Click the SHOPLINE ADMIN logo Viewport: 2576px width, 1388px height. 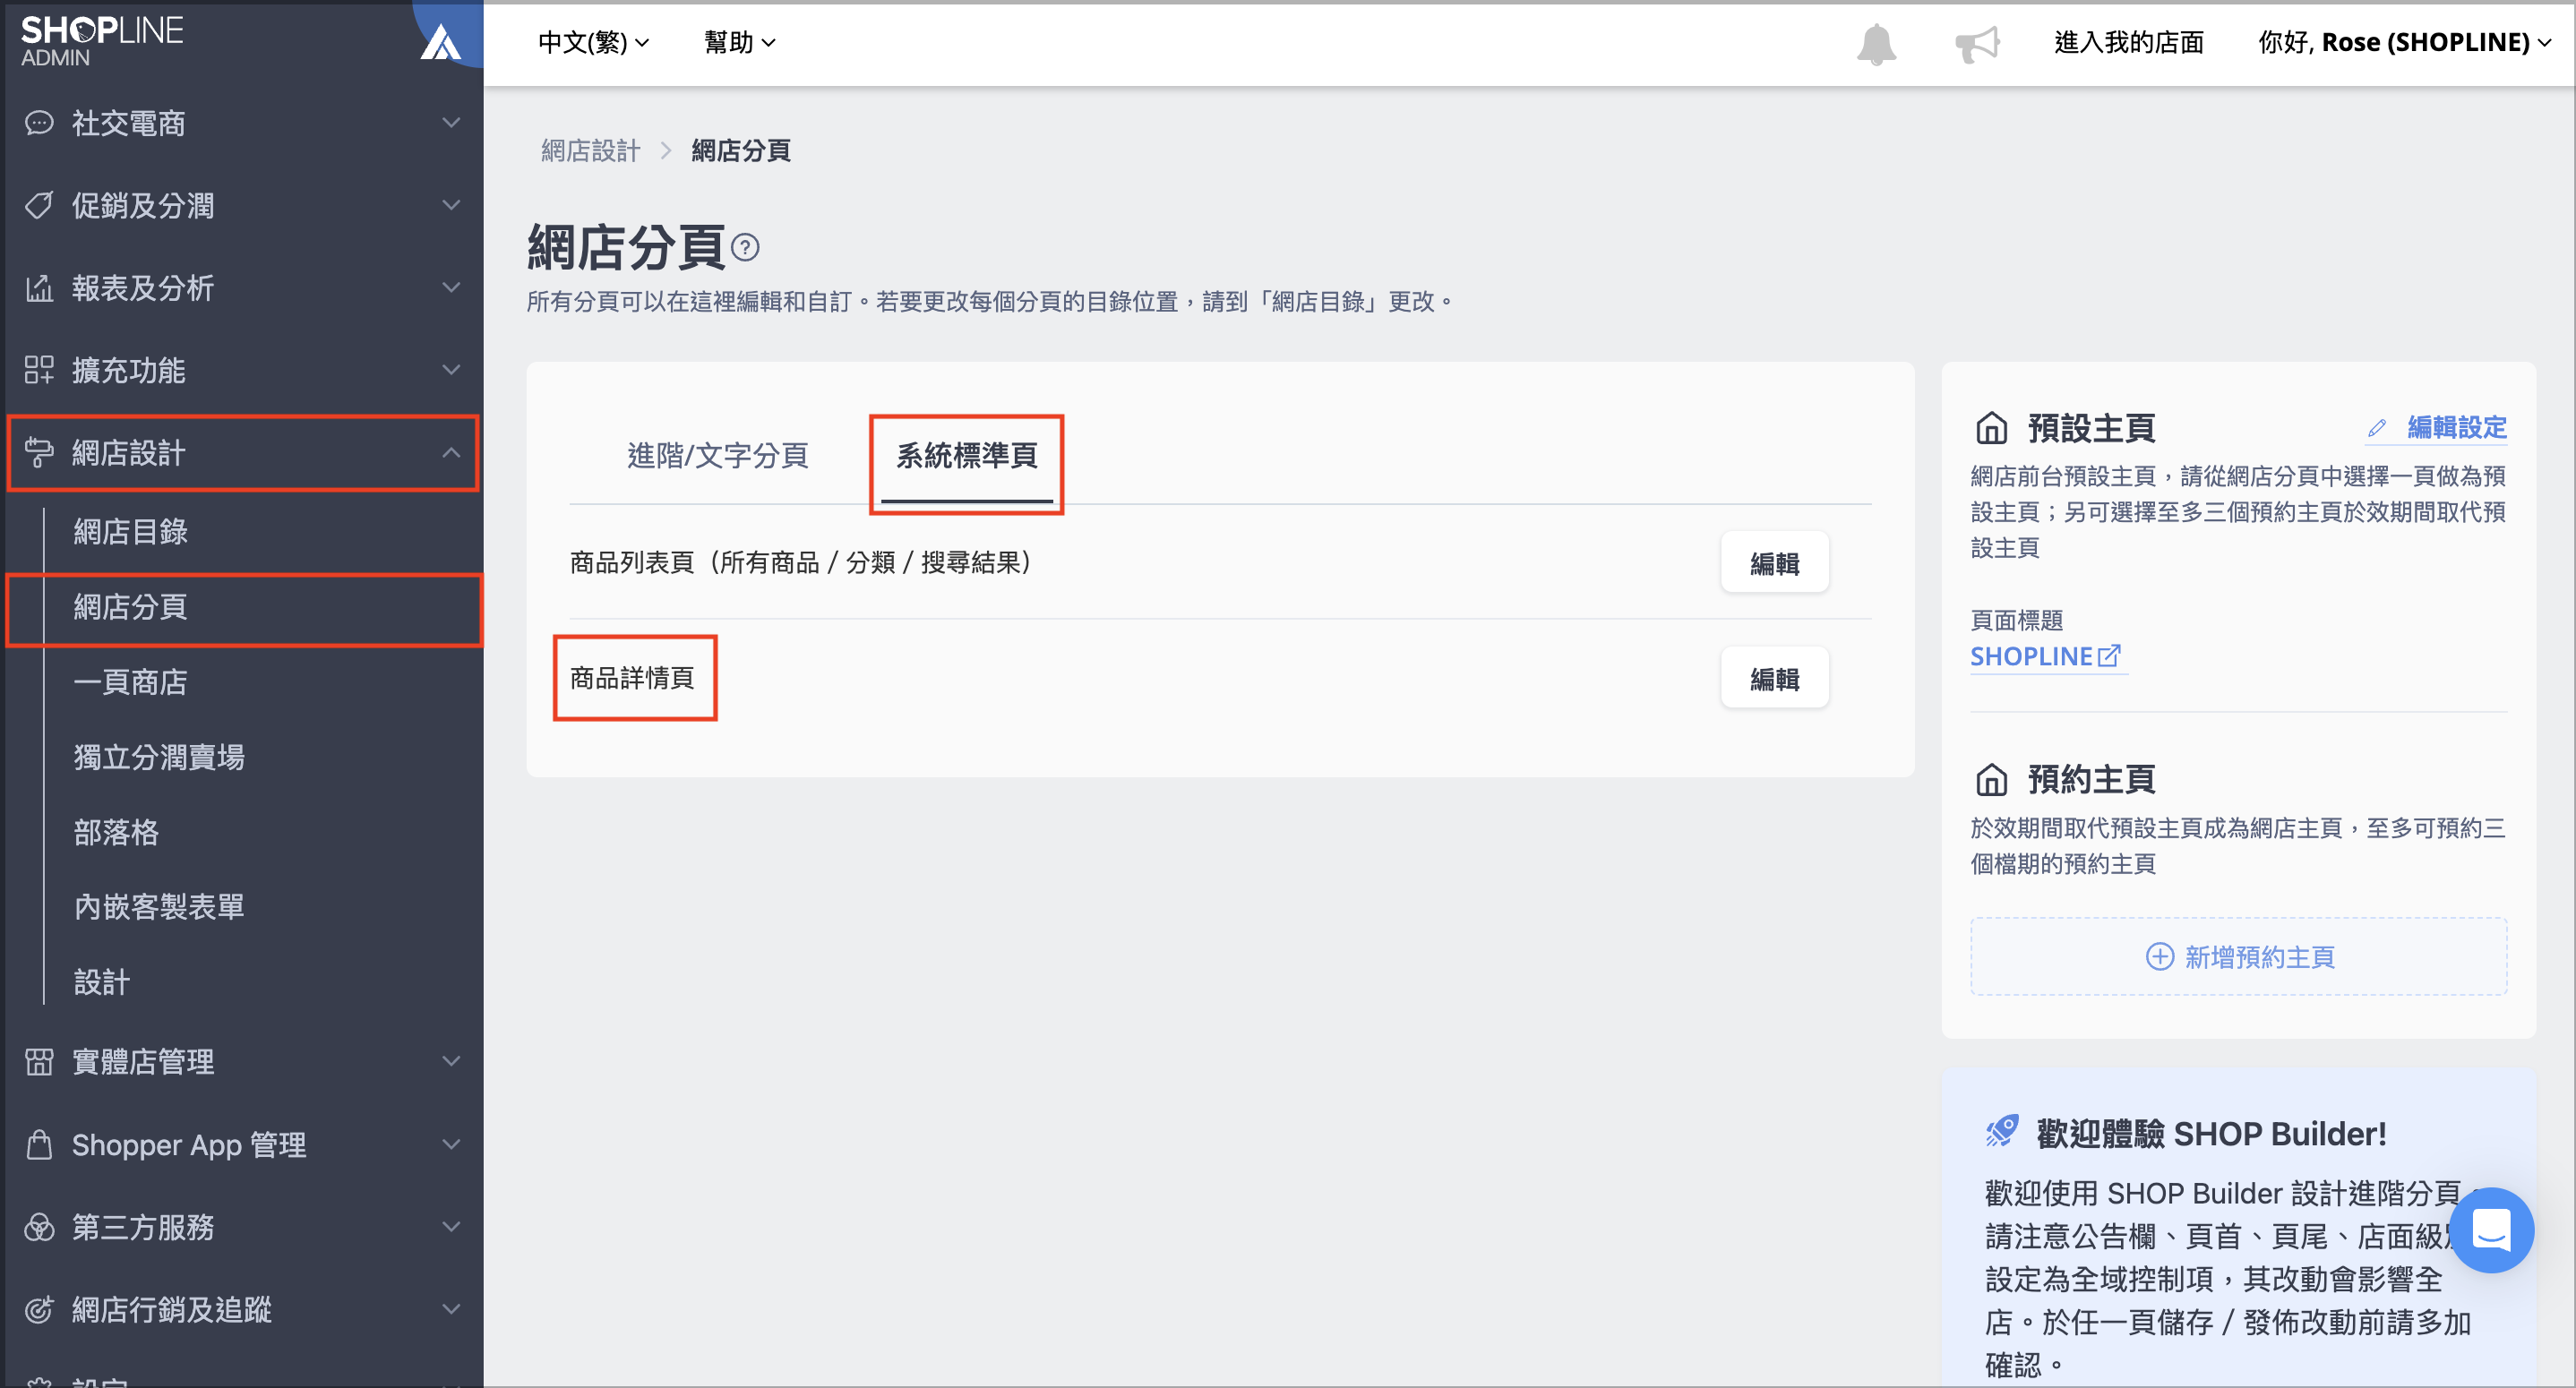[102, 41]
